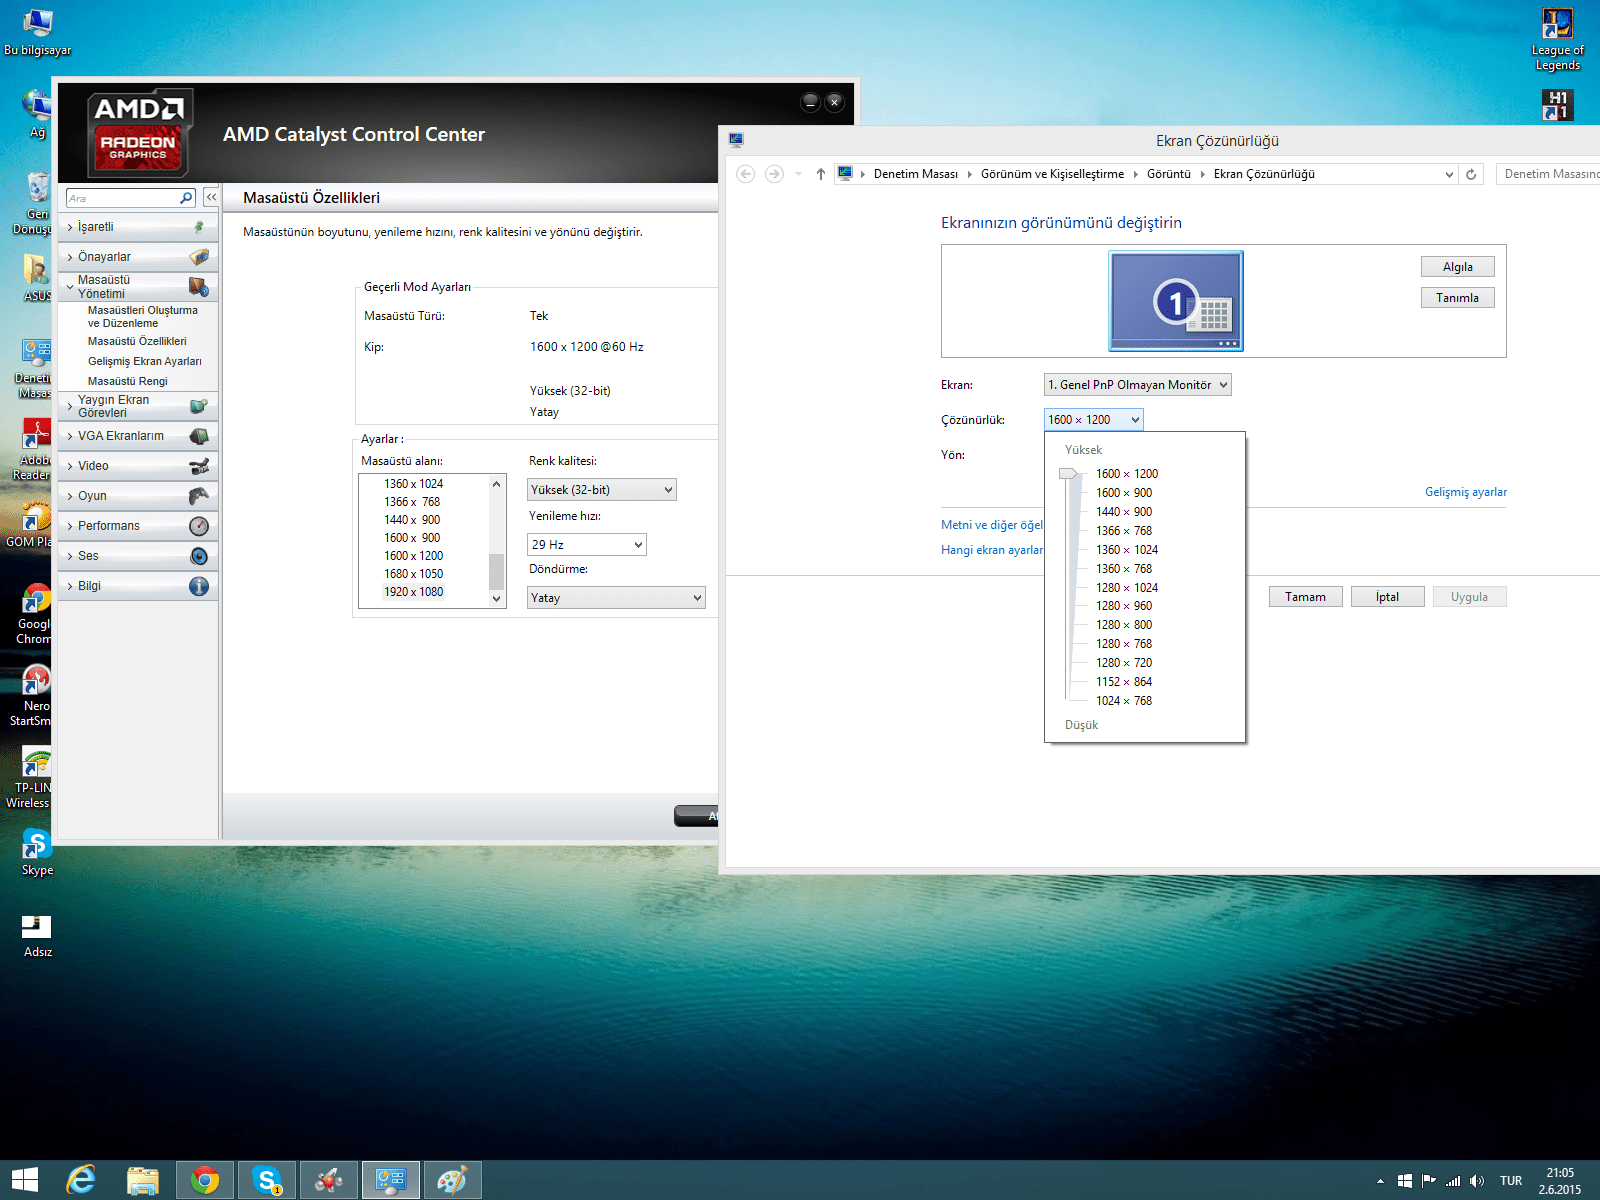The width and height of the screenshot is (1600, 1200).
Task: Expand the Ekran monitor dropdown
Action: (x=1137, y=385)
